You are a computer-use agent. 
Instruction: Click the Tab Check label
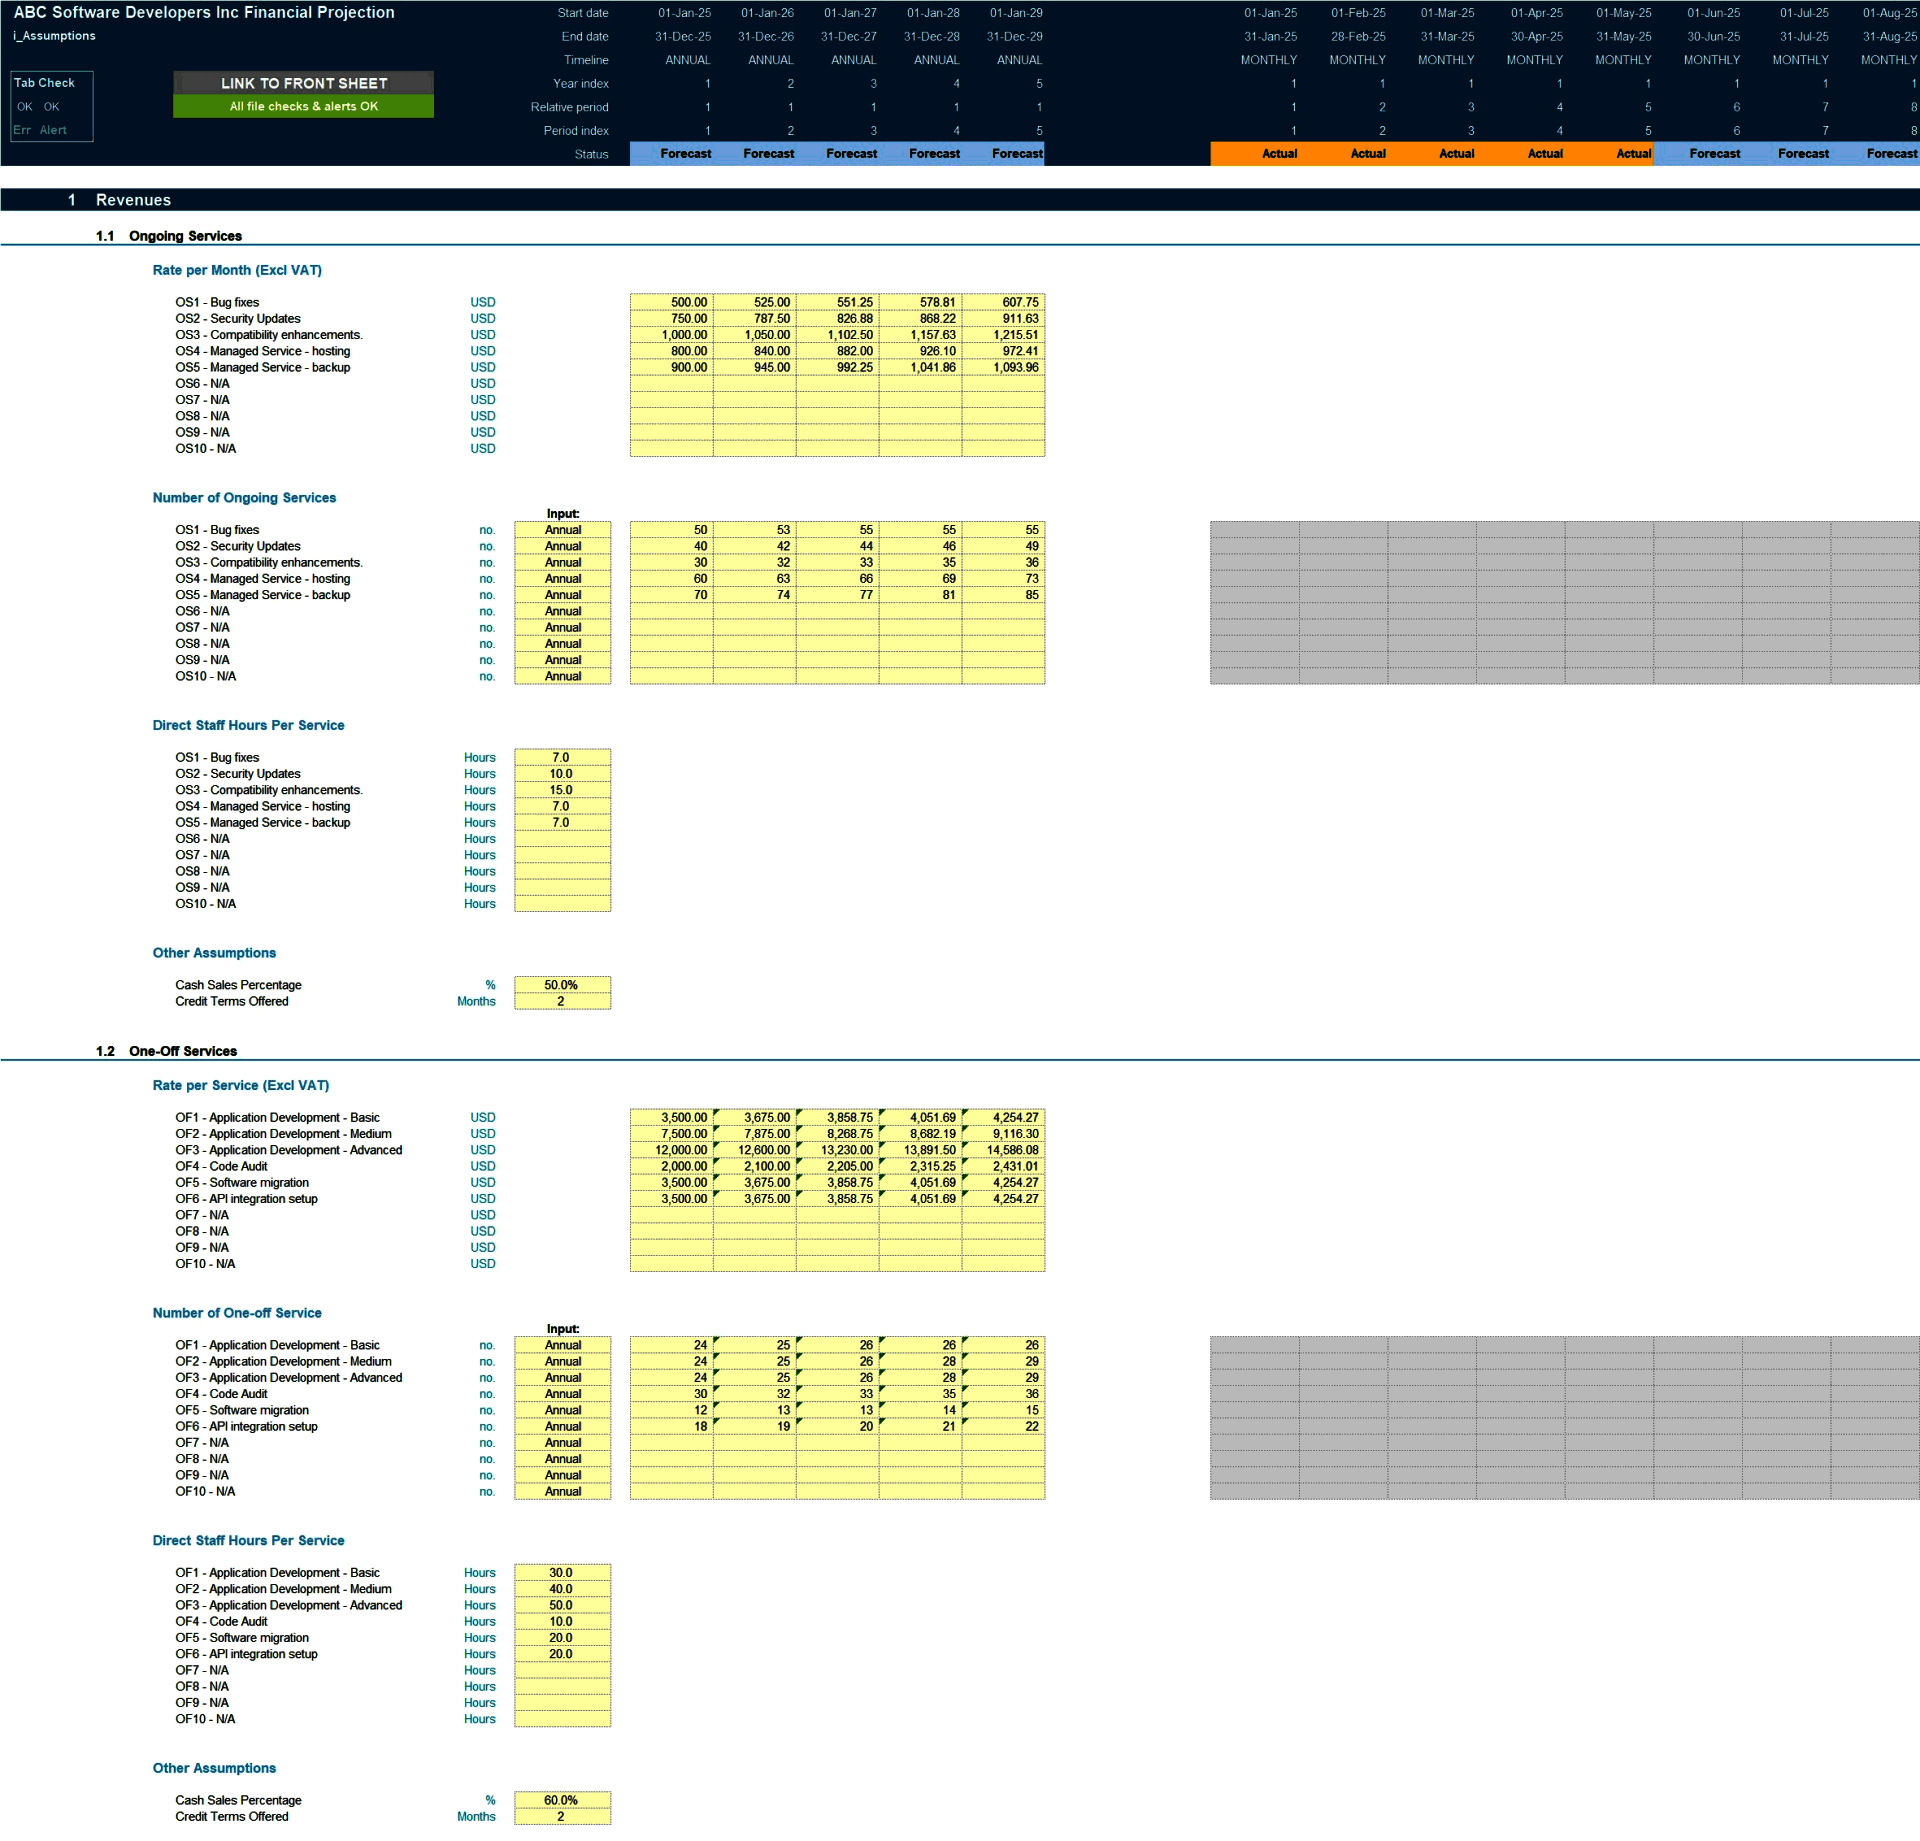[x=44, y=83]
